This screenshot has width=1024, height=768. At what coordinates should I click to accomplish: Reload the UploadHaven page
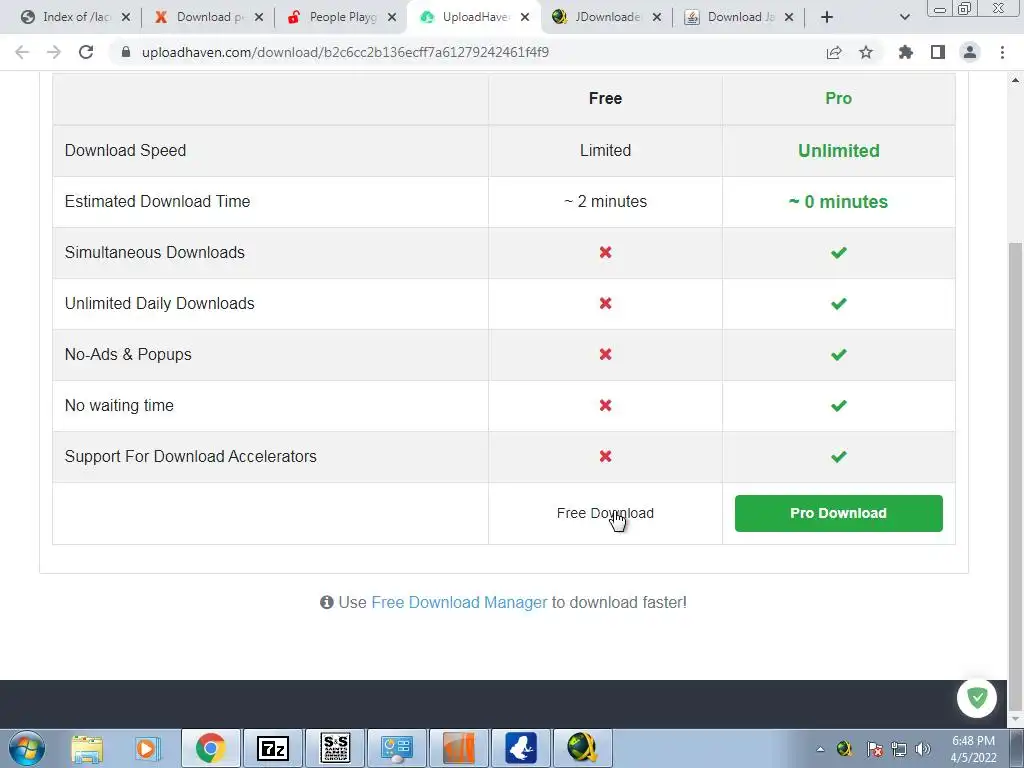[x=86, y=52]
